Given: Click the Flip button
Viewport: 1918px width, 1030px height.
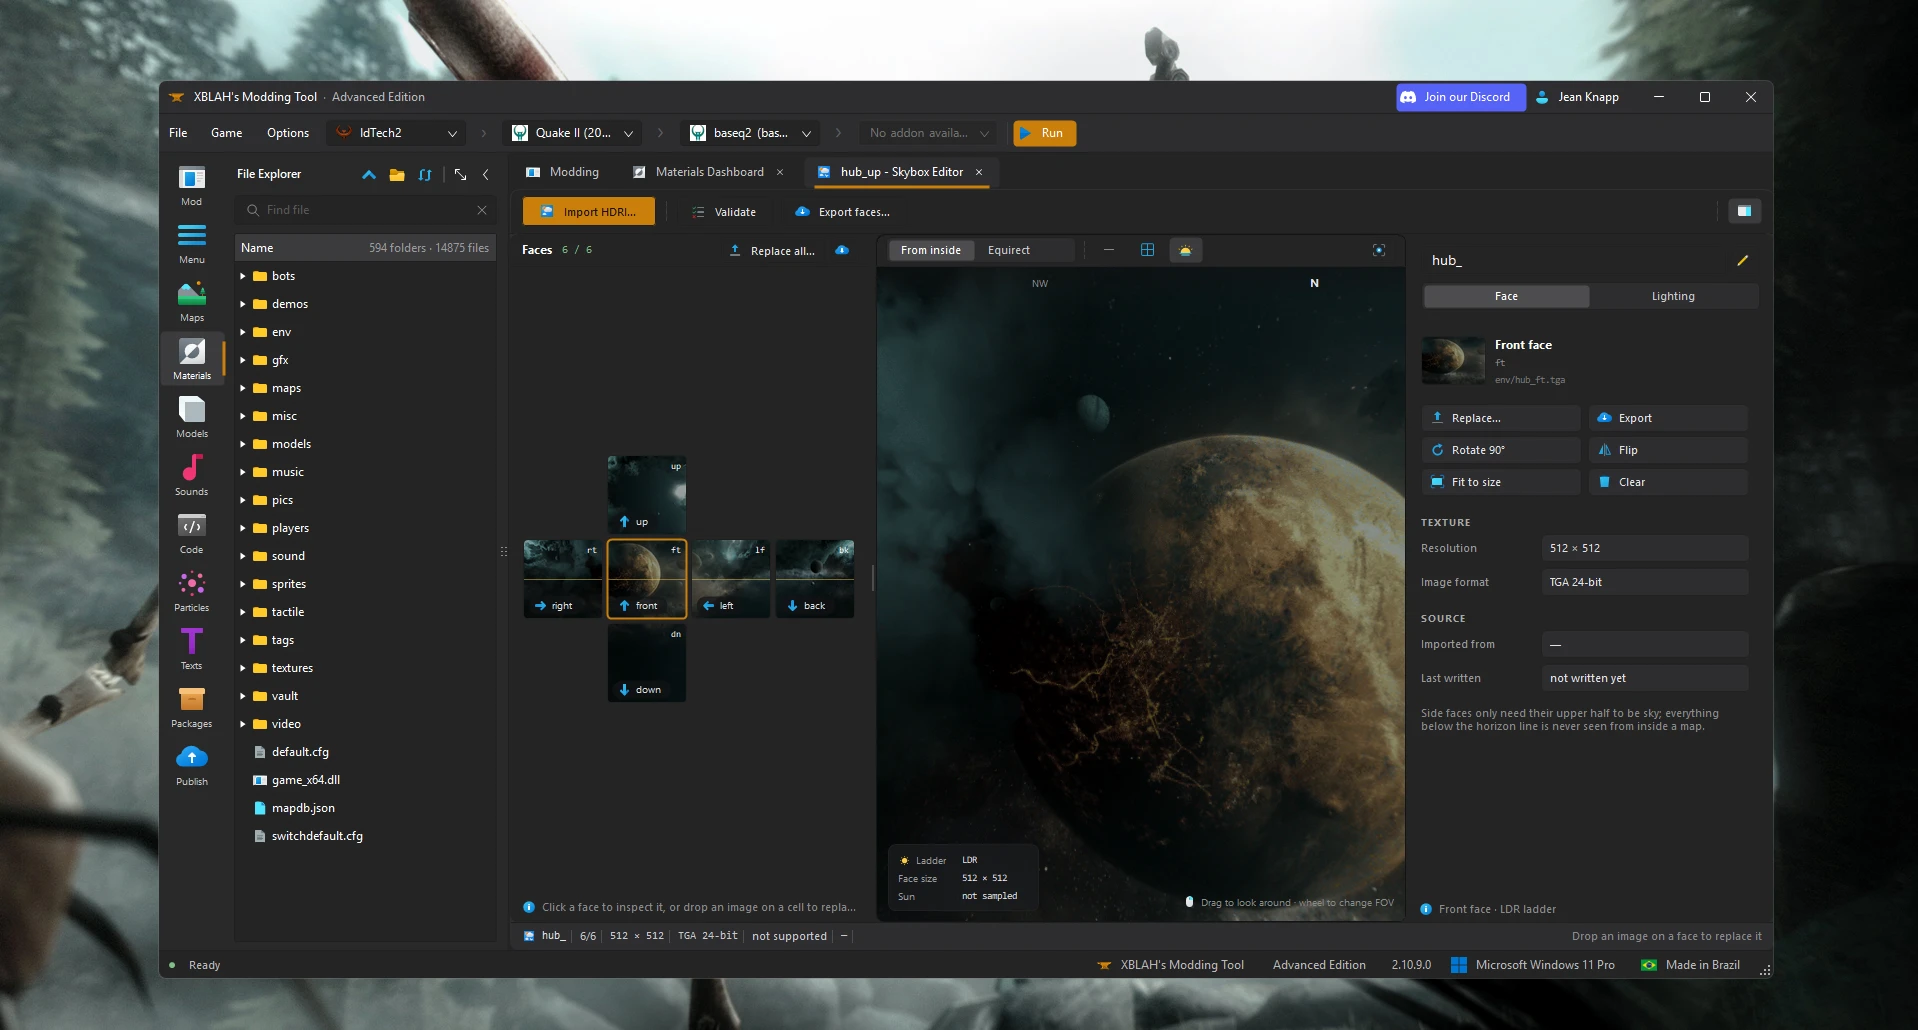Looking at the screenshot, I should coord(1668,450).
